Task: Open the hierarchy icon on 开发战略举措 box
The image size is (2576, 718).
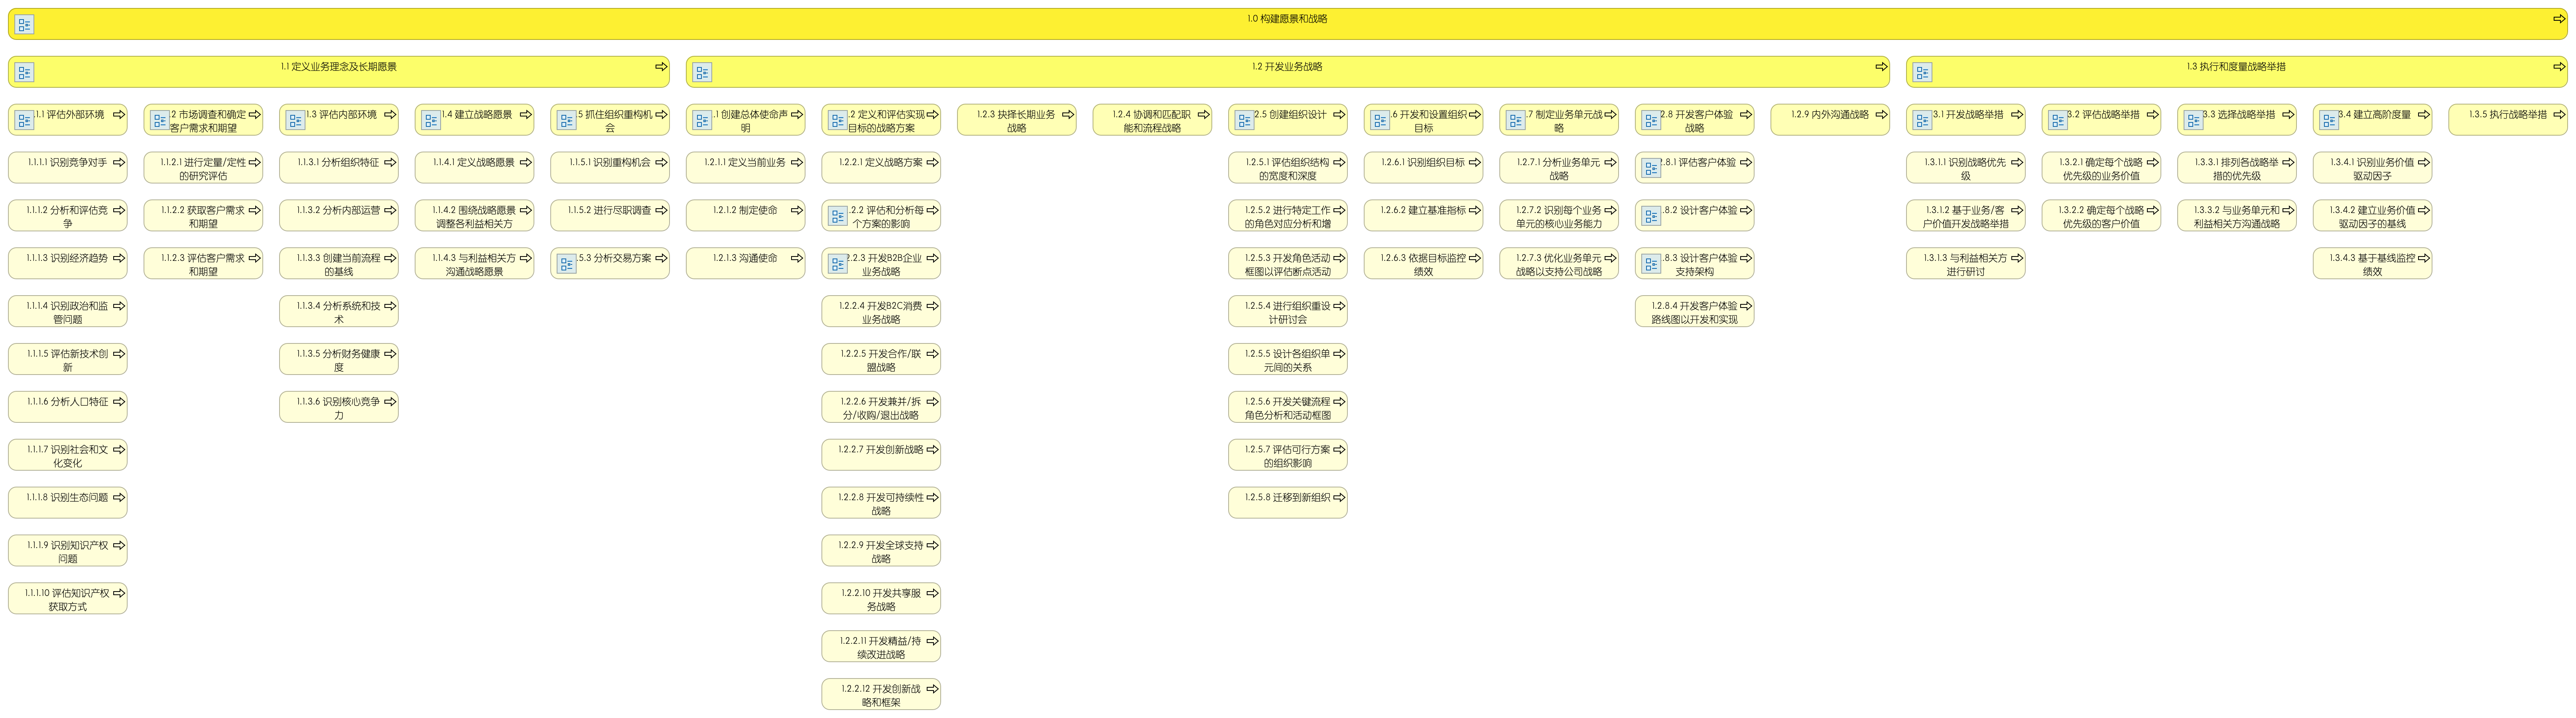Action: coord(1922,121)
